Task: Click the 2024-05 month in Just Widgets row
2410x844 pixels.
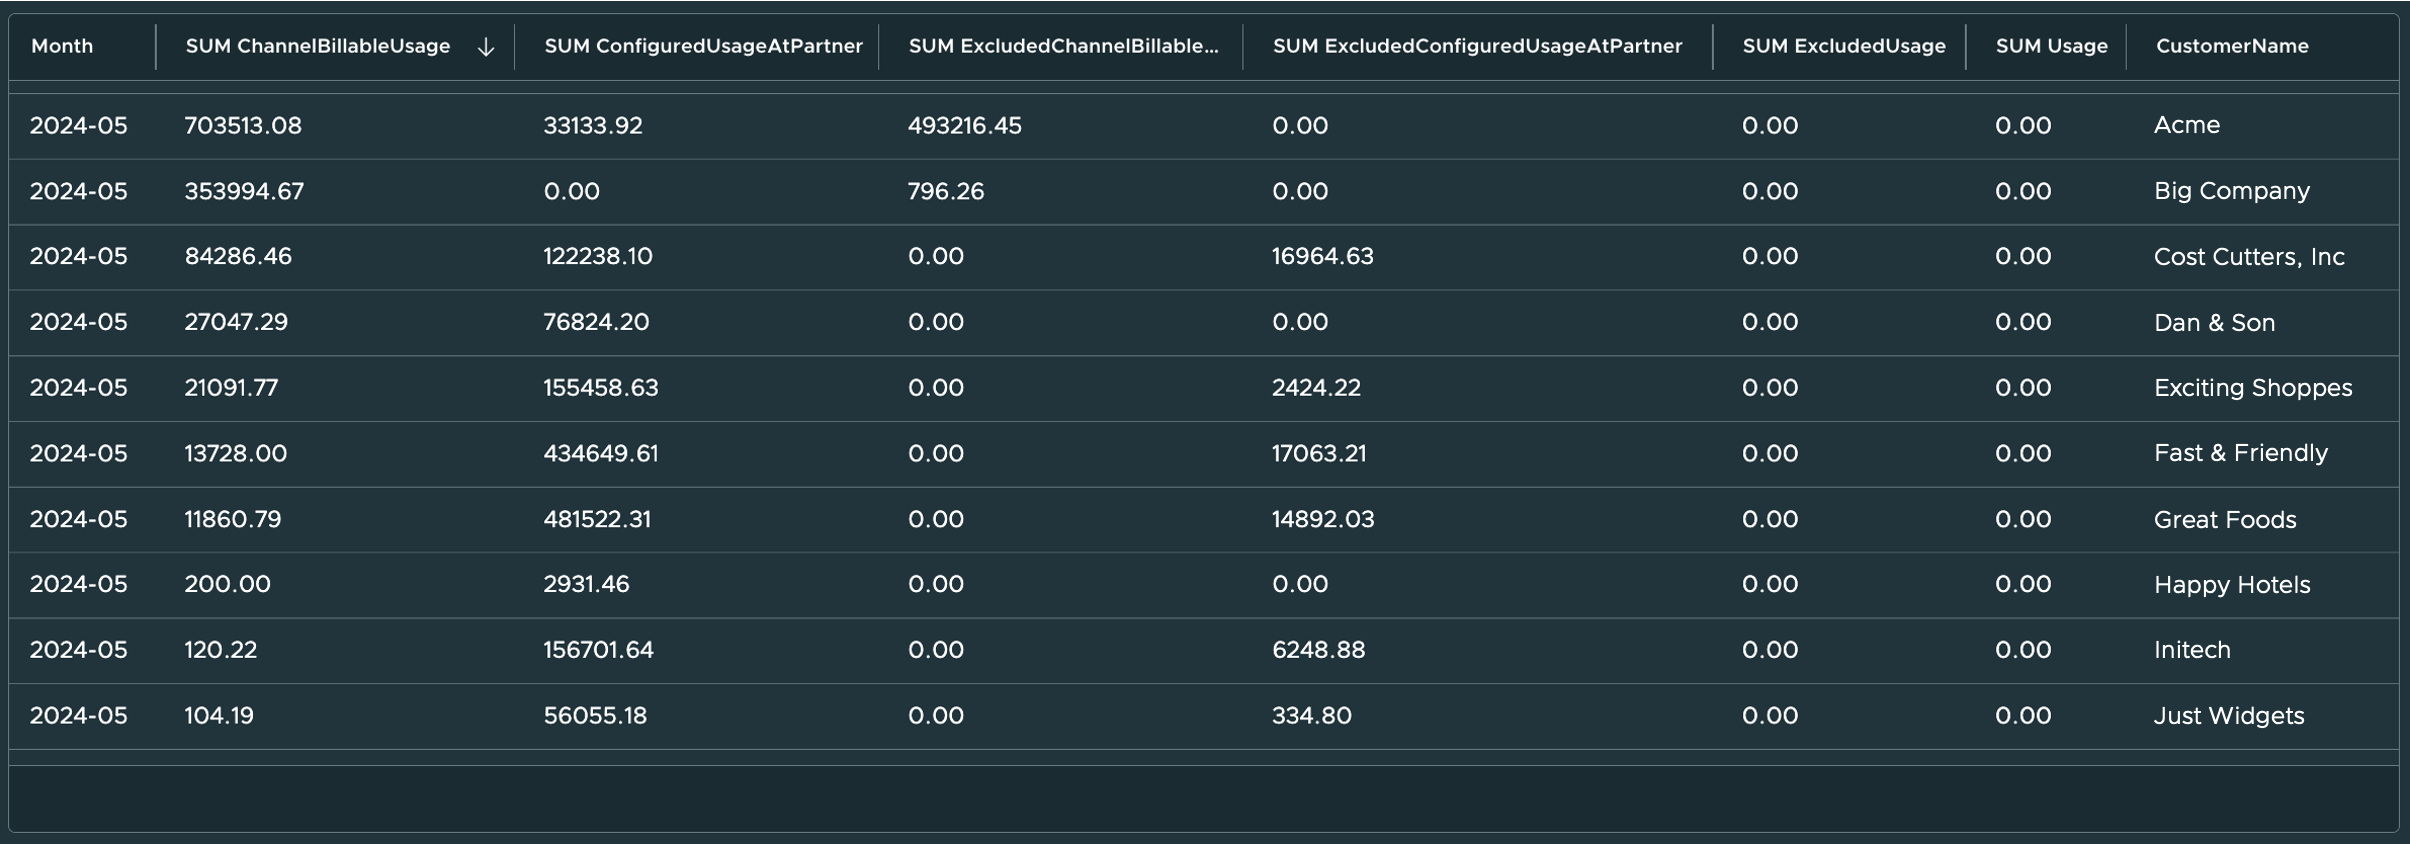Action: [79, 716]
